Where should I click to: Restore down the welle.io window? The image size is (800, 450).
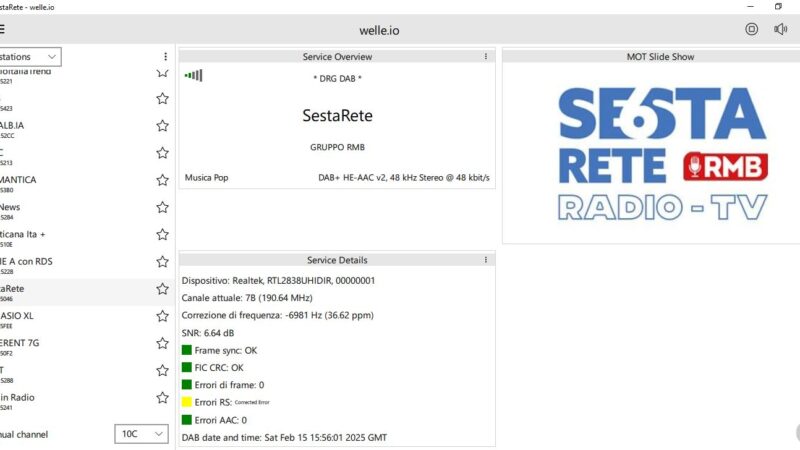point(778,7)
